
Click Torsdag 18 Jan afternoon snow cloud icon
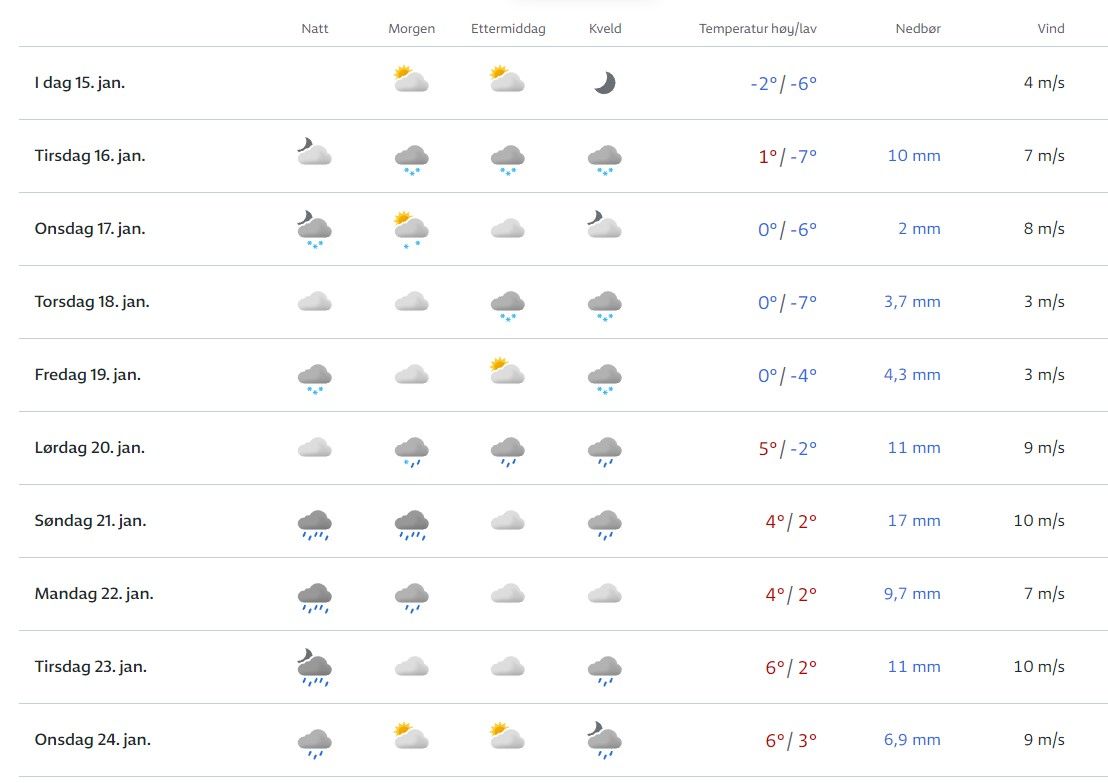pos(508,304)
